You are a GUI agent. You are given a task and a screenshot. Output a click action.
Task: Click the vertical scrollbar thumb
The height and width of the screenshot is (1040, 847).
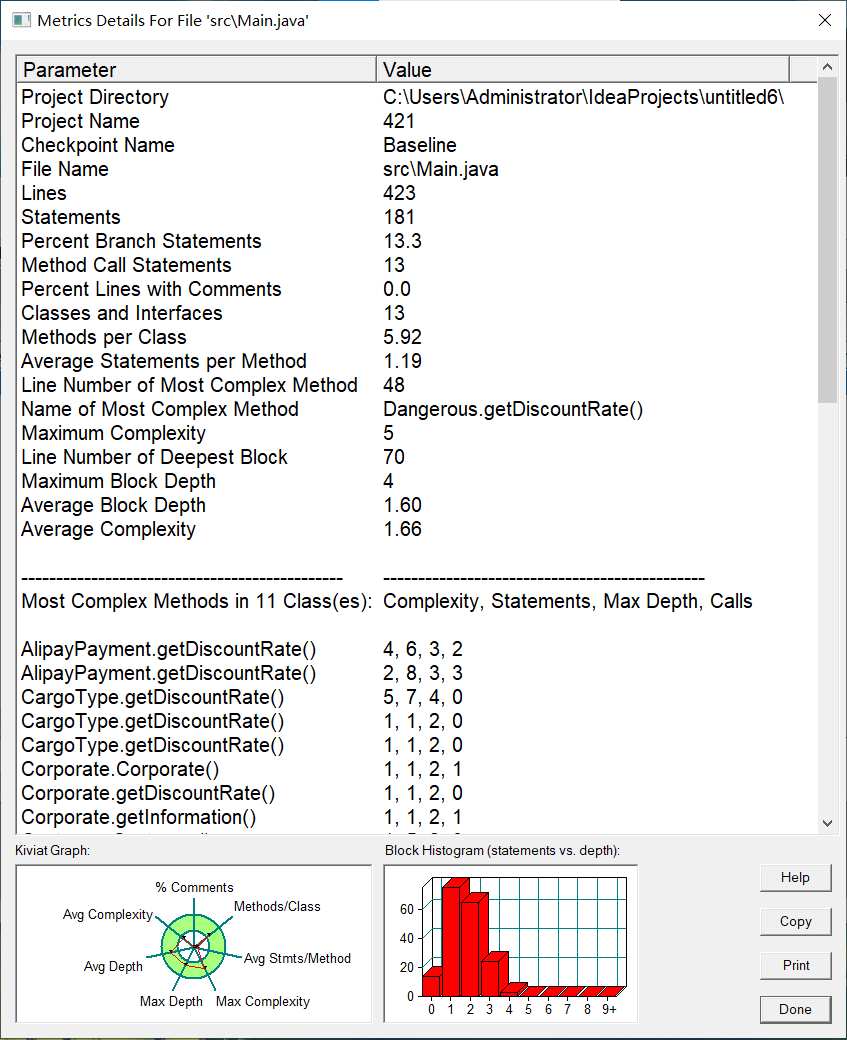(x=827, y=240)
